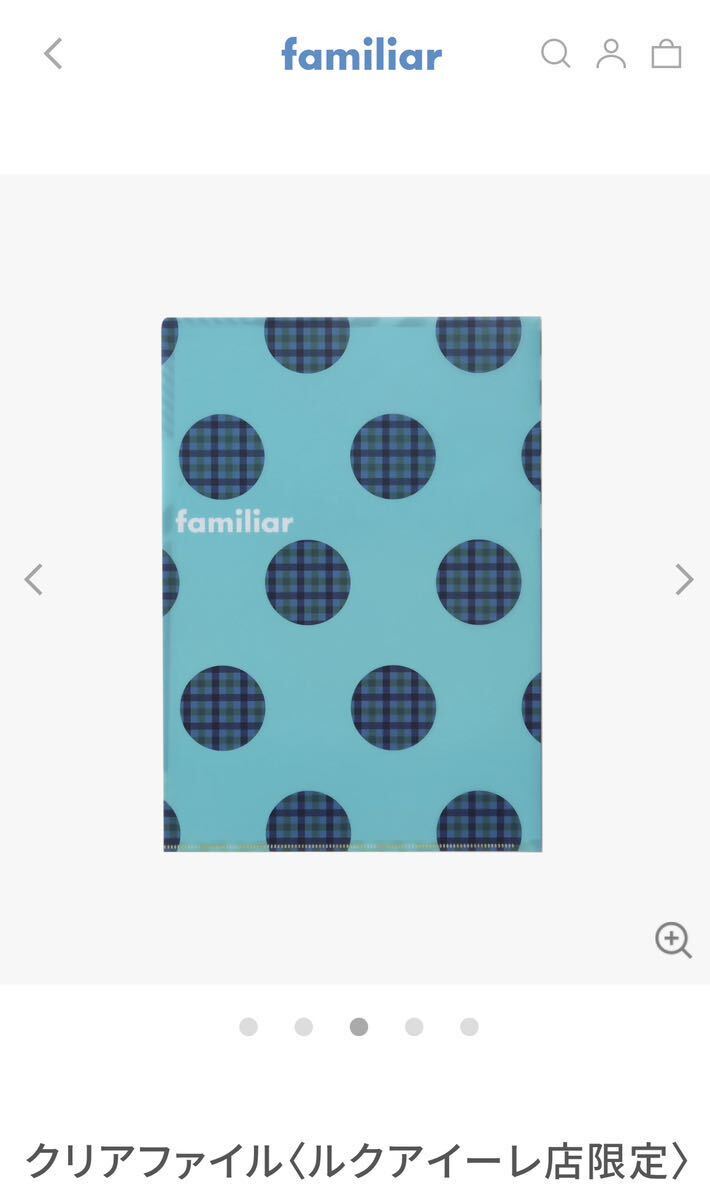Viewport: 710px width, 1200px height.
Task: Tap the plaid circle directly below familiar lettering
Action: pos(308,582)
